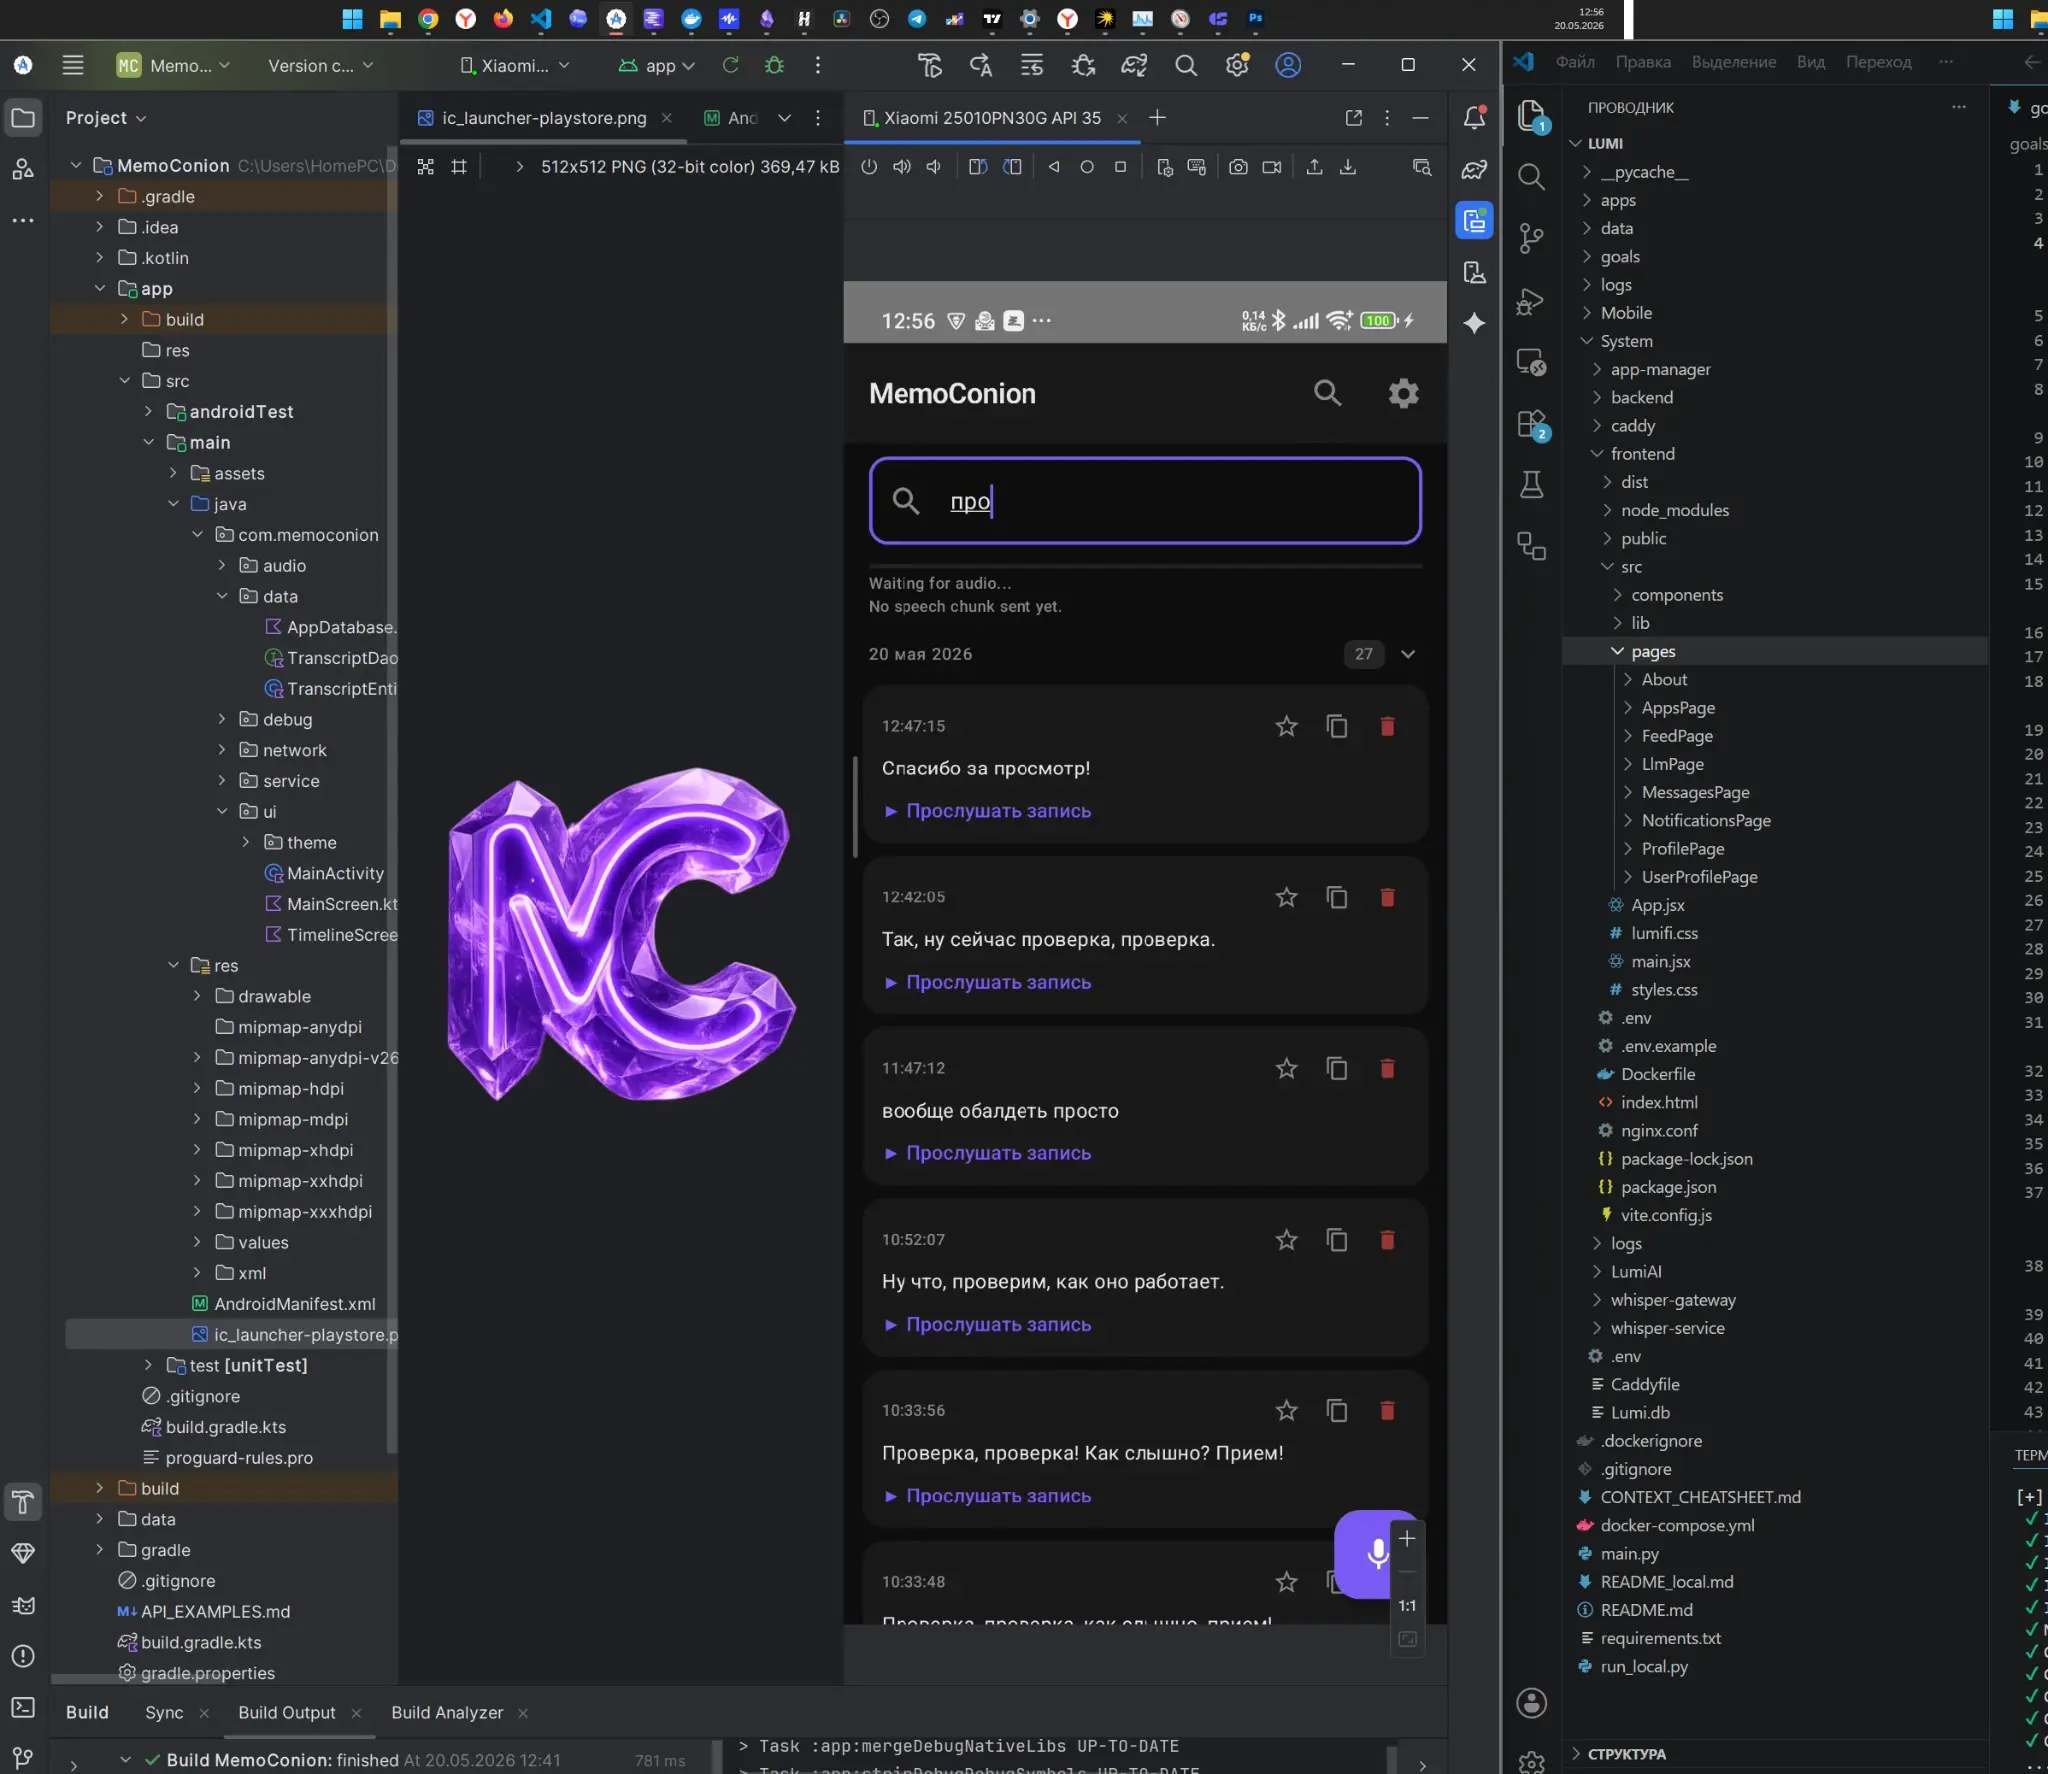Select the Xiaomi 25010PN30G API 35 tab
This screenshot has width=2048, height=1774.
991,118
